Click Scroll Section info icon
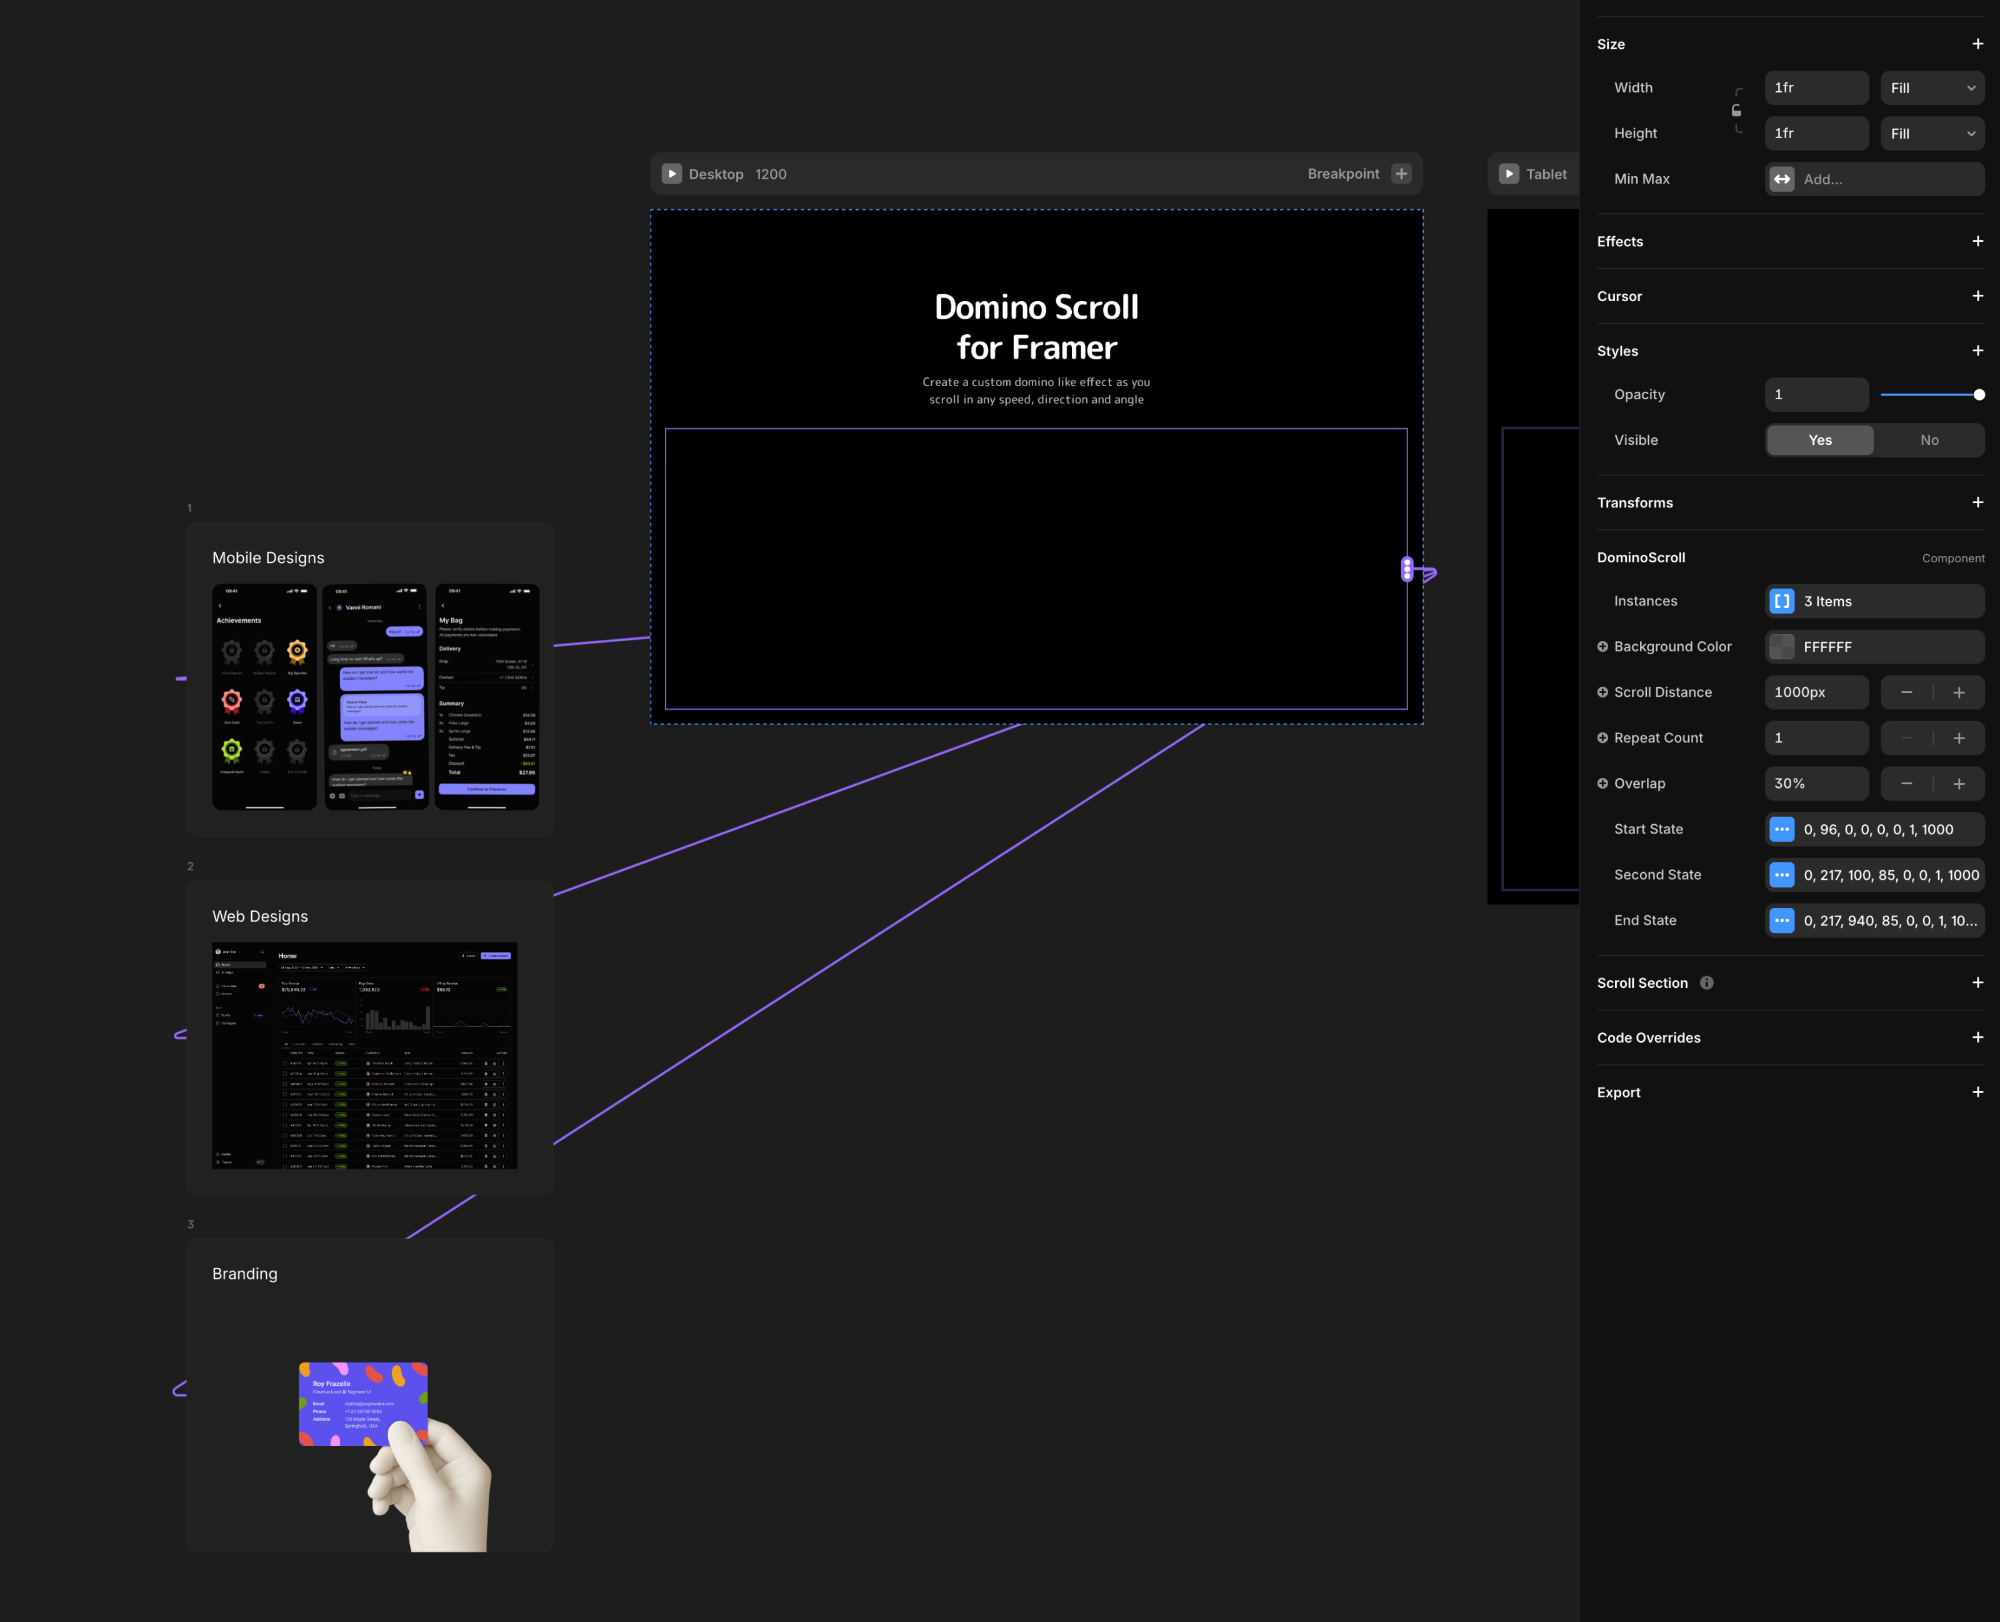 [1707, 983]
